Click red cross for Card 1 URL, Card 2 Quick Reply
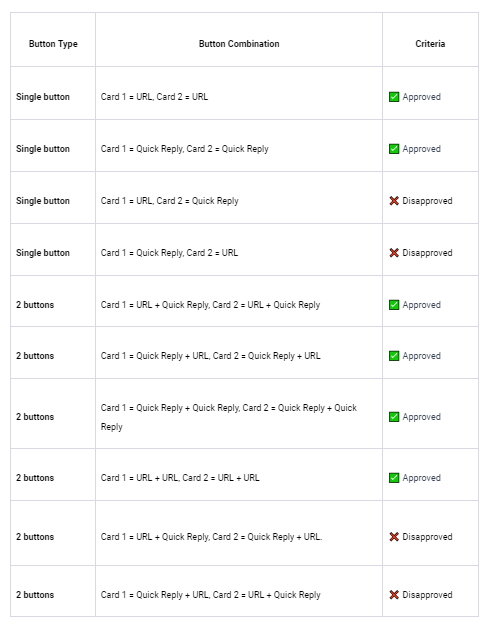The height and width of the screenshot is (630, 490). pyautogui.click(x=394, y=201)
